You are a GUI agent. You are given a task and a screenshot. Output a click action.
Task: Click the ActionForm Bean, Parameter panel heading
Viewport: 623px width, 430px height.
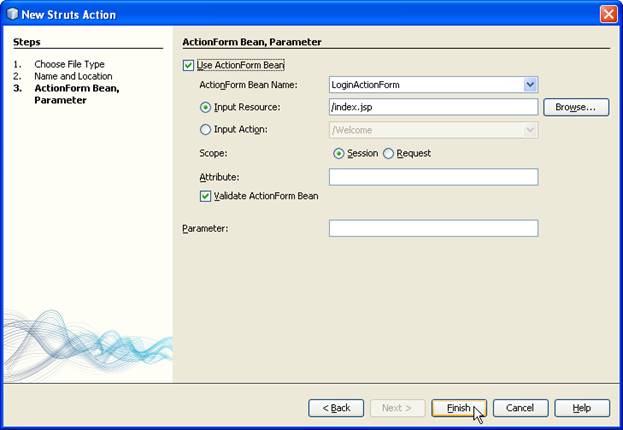[x=252, y=42]
